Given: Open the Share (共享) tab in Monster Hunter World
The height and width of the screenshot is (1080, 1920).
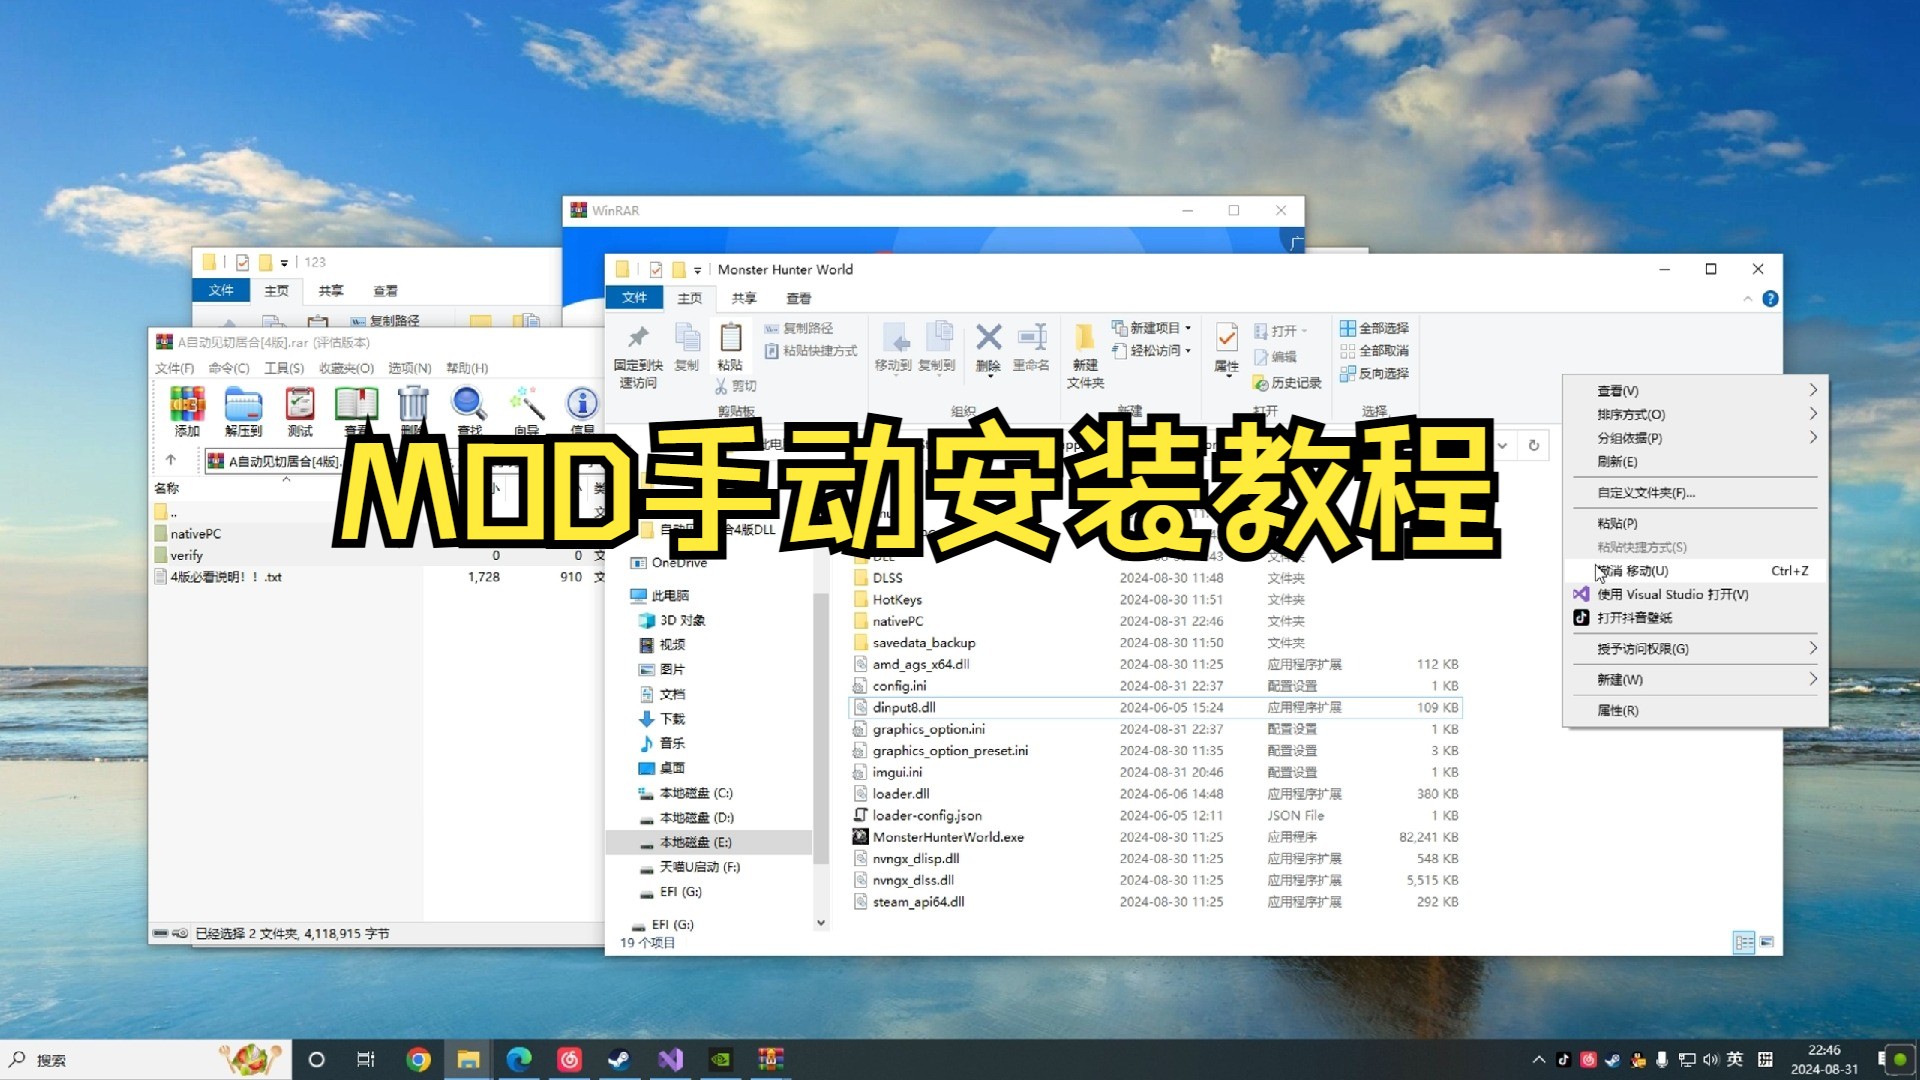Looking at the screenshot, I should [743, 298].
